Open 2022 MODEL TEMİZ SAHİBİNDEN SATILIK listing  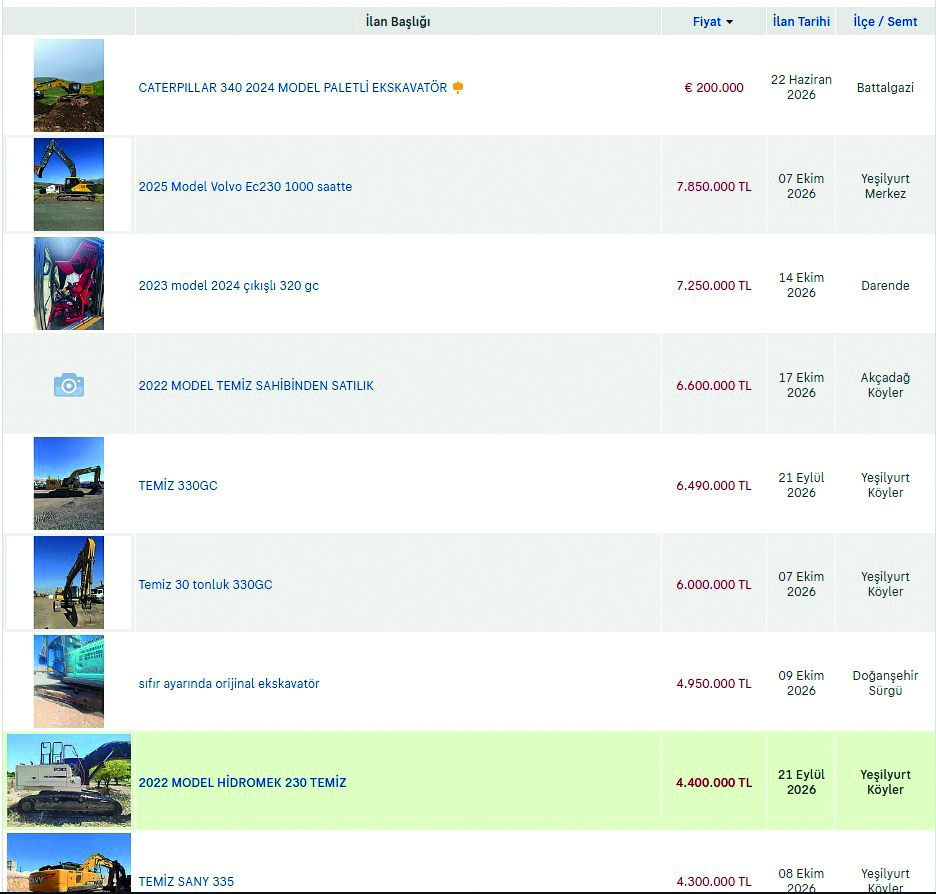[x=256, y=386]
